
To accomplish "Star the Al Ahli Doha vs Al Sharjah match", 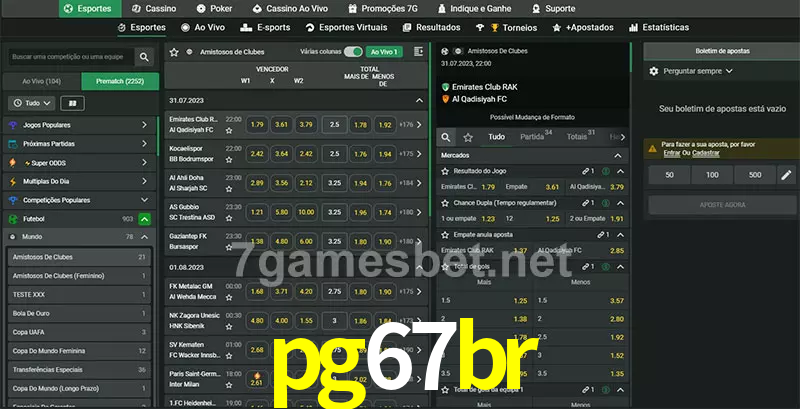I will point(229,189).
